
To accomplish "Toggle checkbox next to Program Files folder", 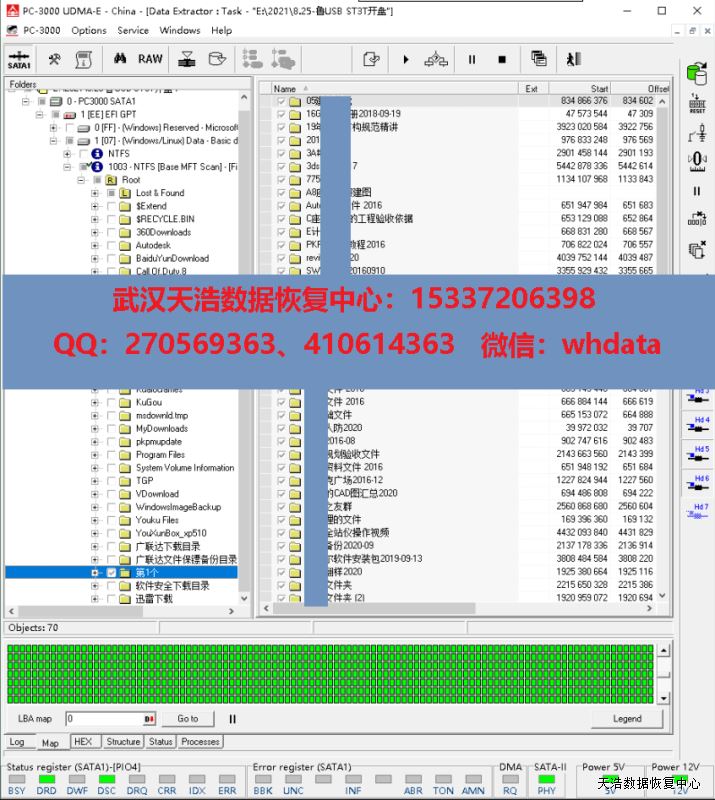I will 110,455.
